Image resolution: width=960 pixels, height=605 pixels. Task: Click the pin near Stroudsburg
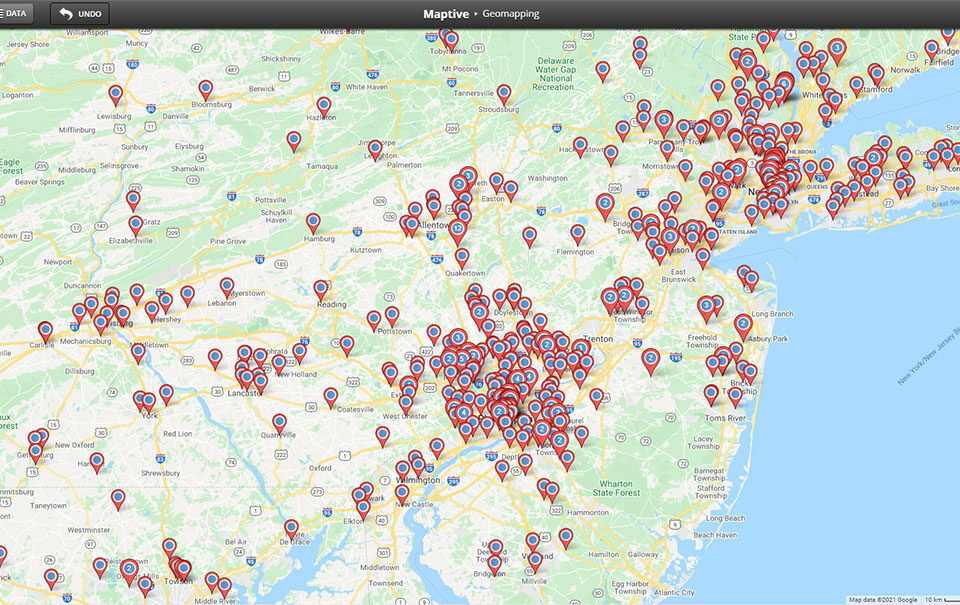[504, 93]
